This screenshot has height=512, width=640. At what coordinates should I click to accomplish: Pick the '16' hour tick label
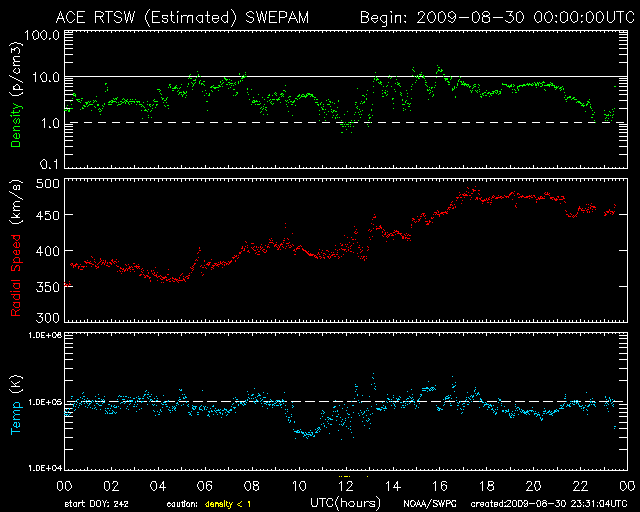pyautogui.click(x=440, y=486)
